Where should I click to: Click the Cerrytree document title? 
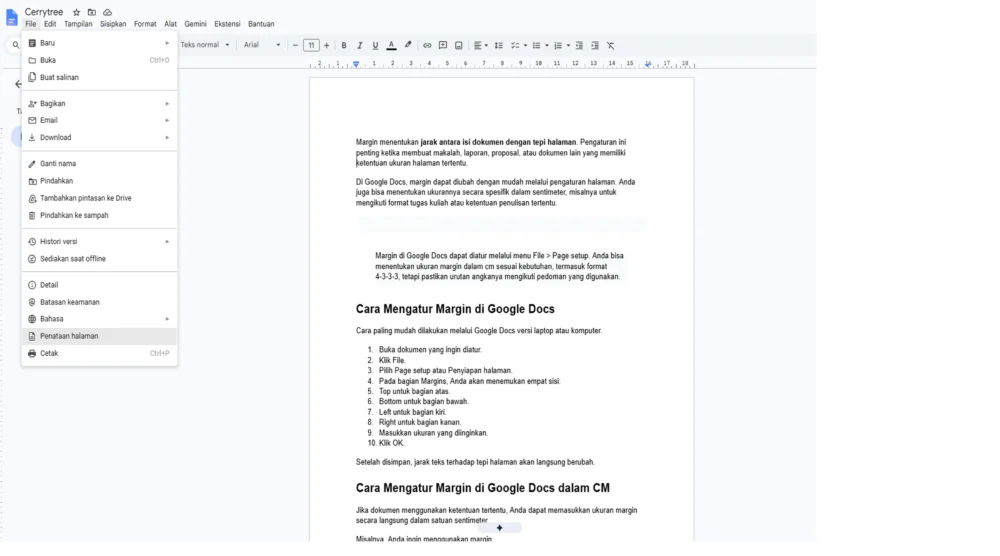point(44,12)
